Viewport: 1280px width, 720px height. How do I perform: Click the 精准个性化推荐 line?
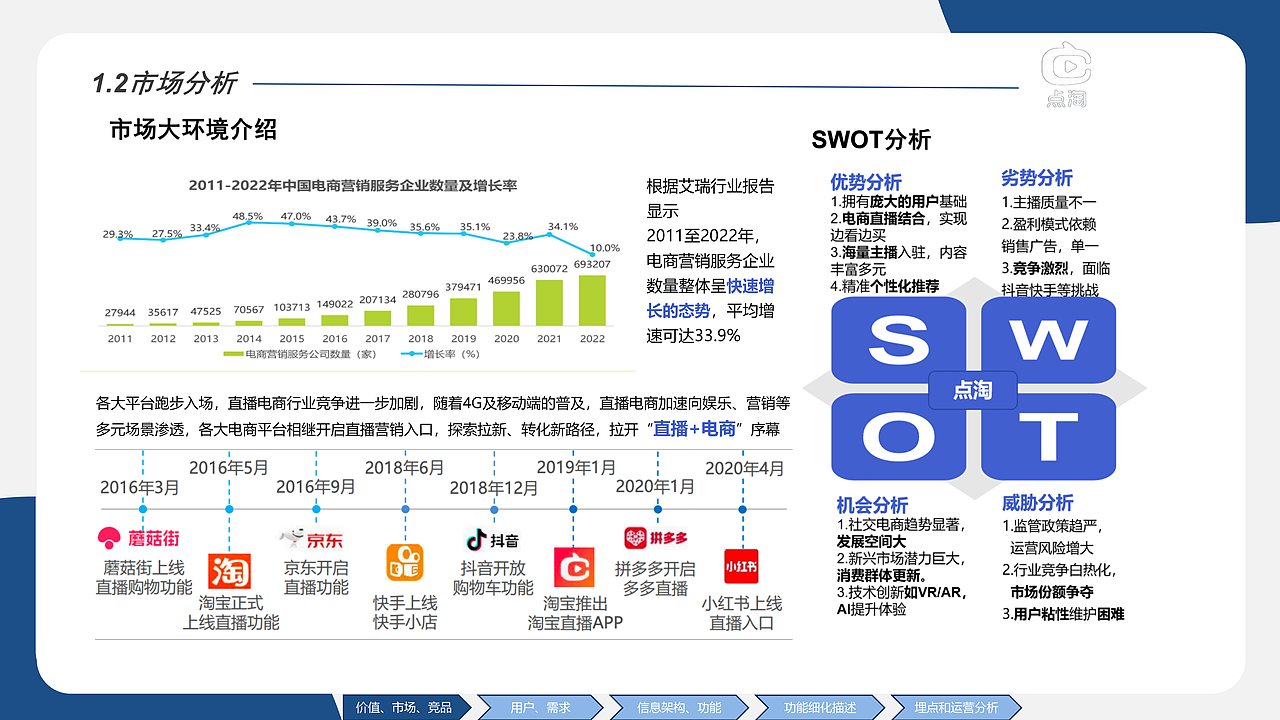(885, 285)
